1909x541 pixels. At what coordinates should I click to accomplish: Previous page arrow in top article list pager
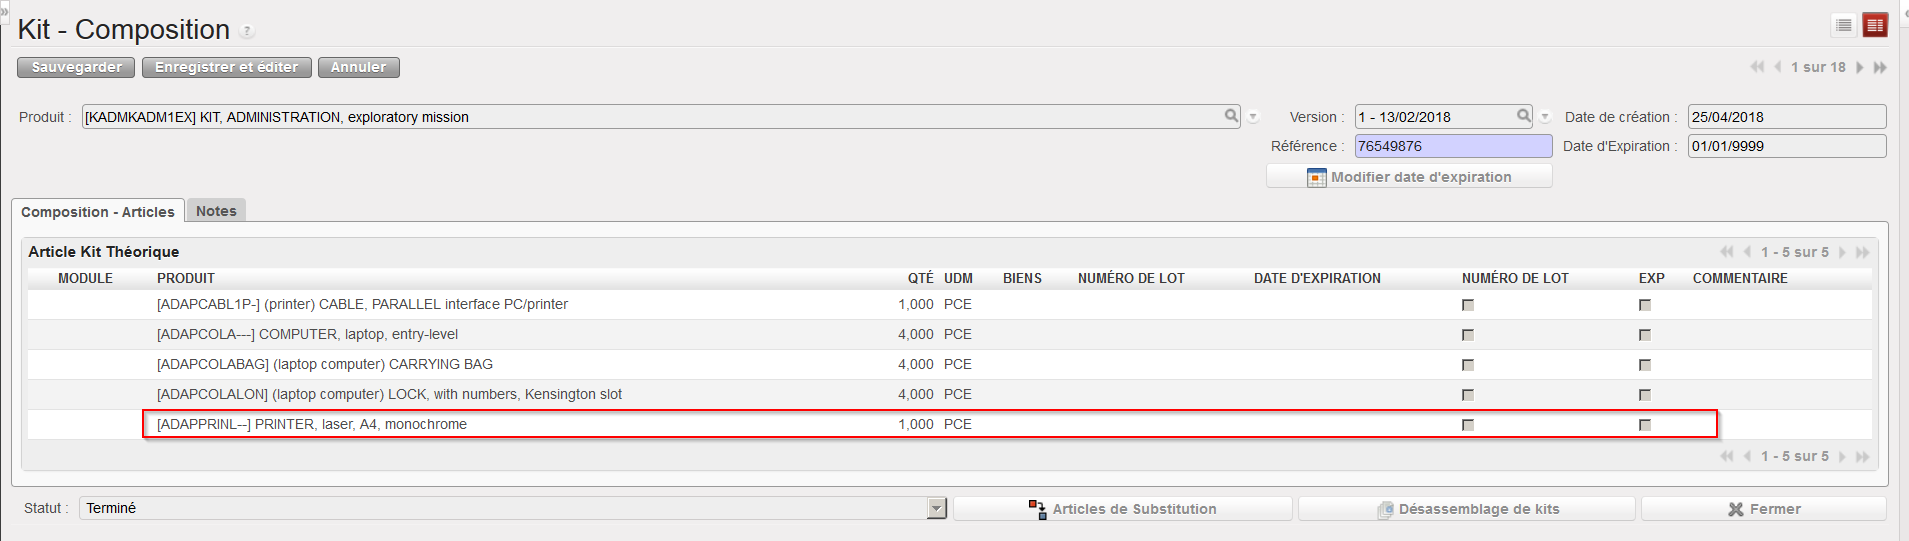[1747, 252]
